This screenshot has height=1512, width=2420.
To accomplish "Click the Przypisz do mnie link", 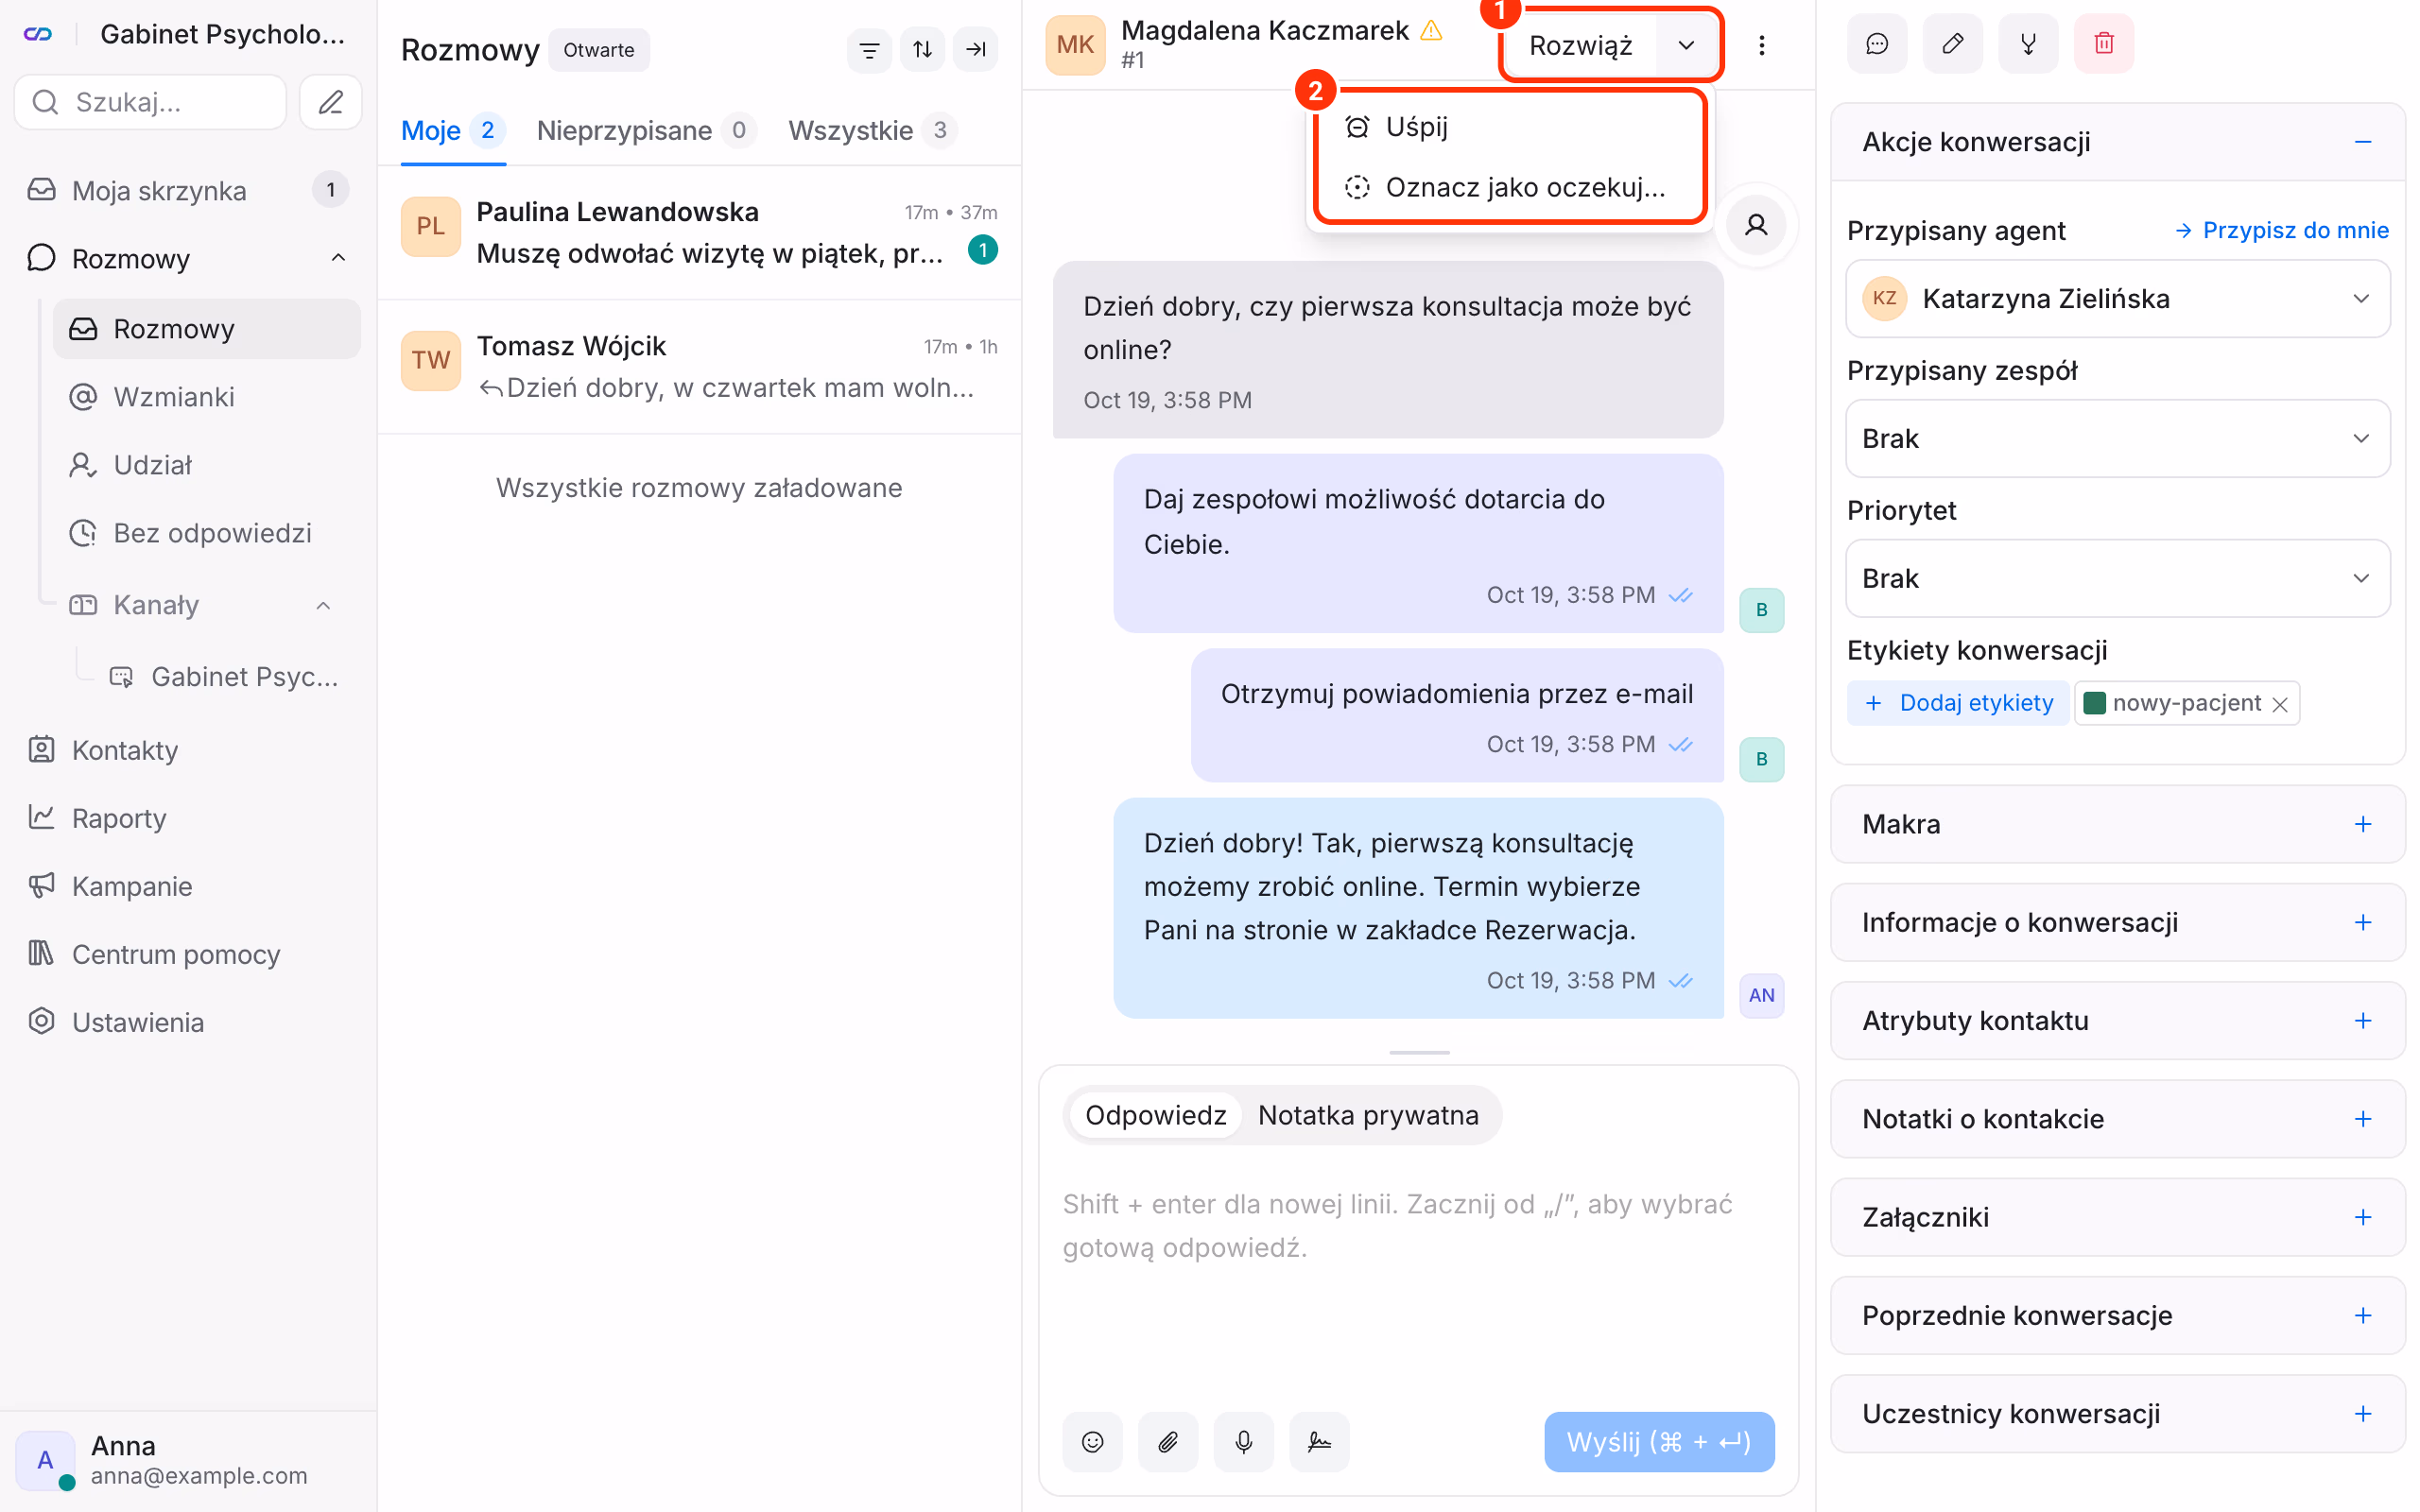I will tap(2283, 230).
